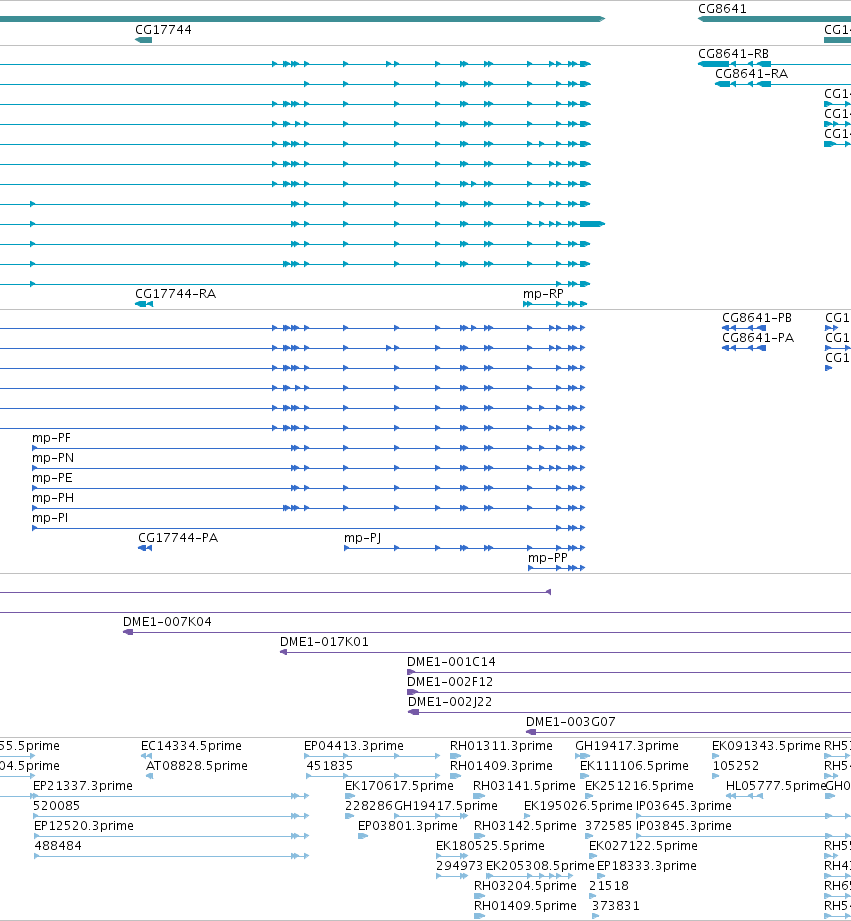Click the GH19417.3prime label
851x921 pixels.
point(627,746)
